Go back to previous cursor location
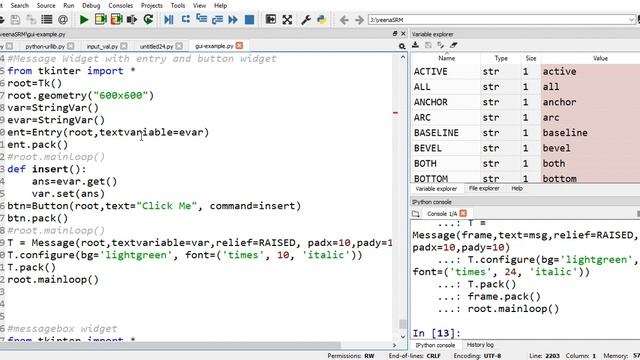 344,20
